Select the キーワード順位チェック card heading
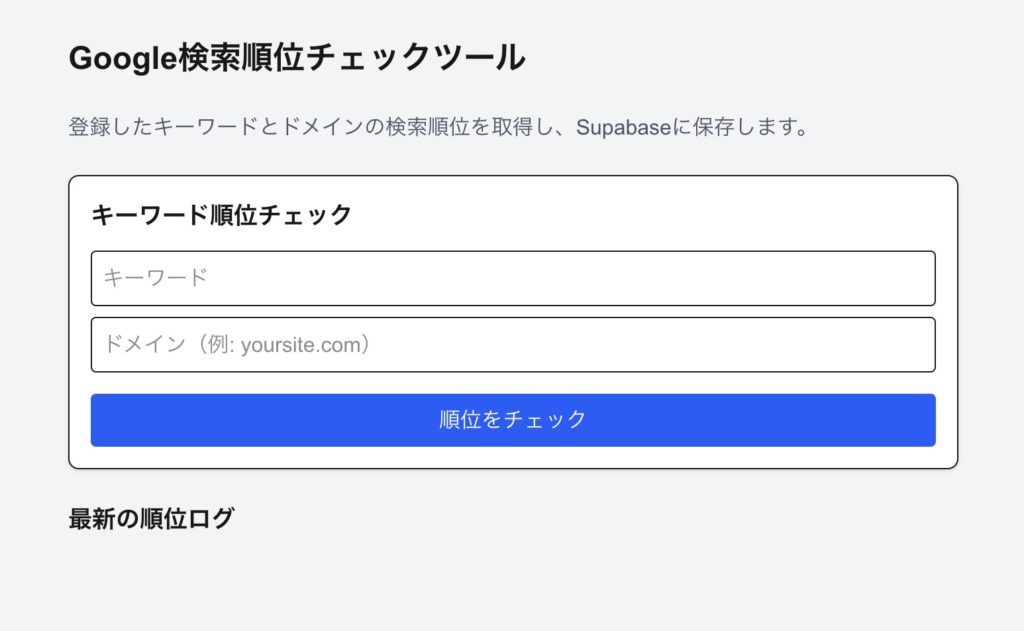Image resolution: width=1024 pixels, height=631 pixels. click(x=221, y=215)
